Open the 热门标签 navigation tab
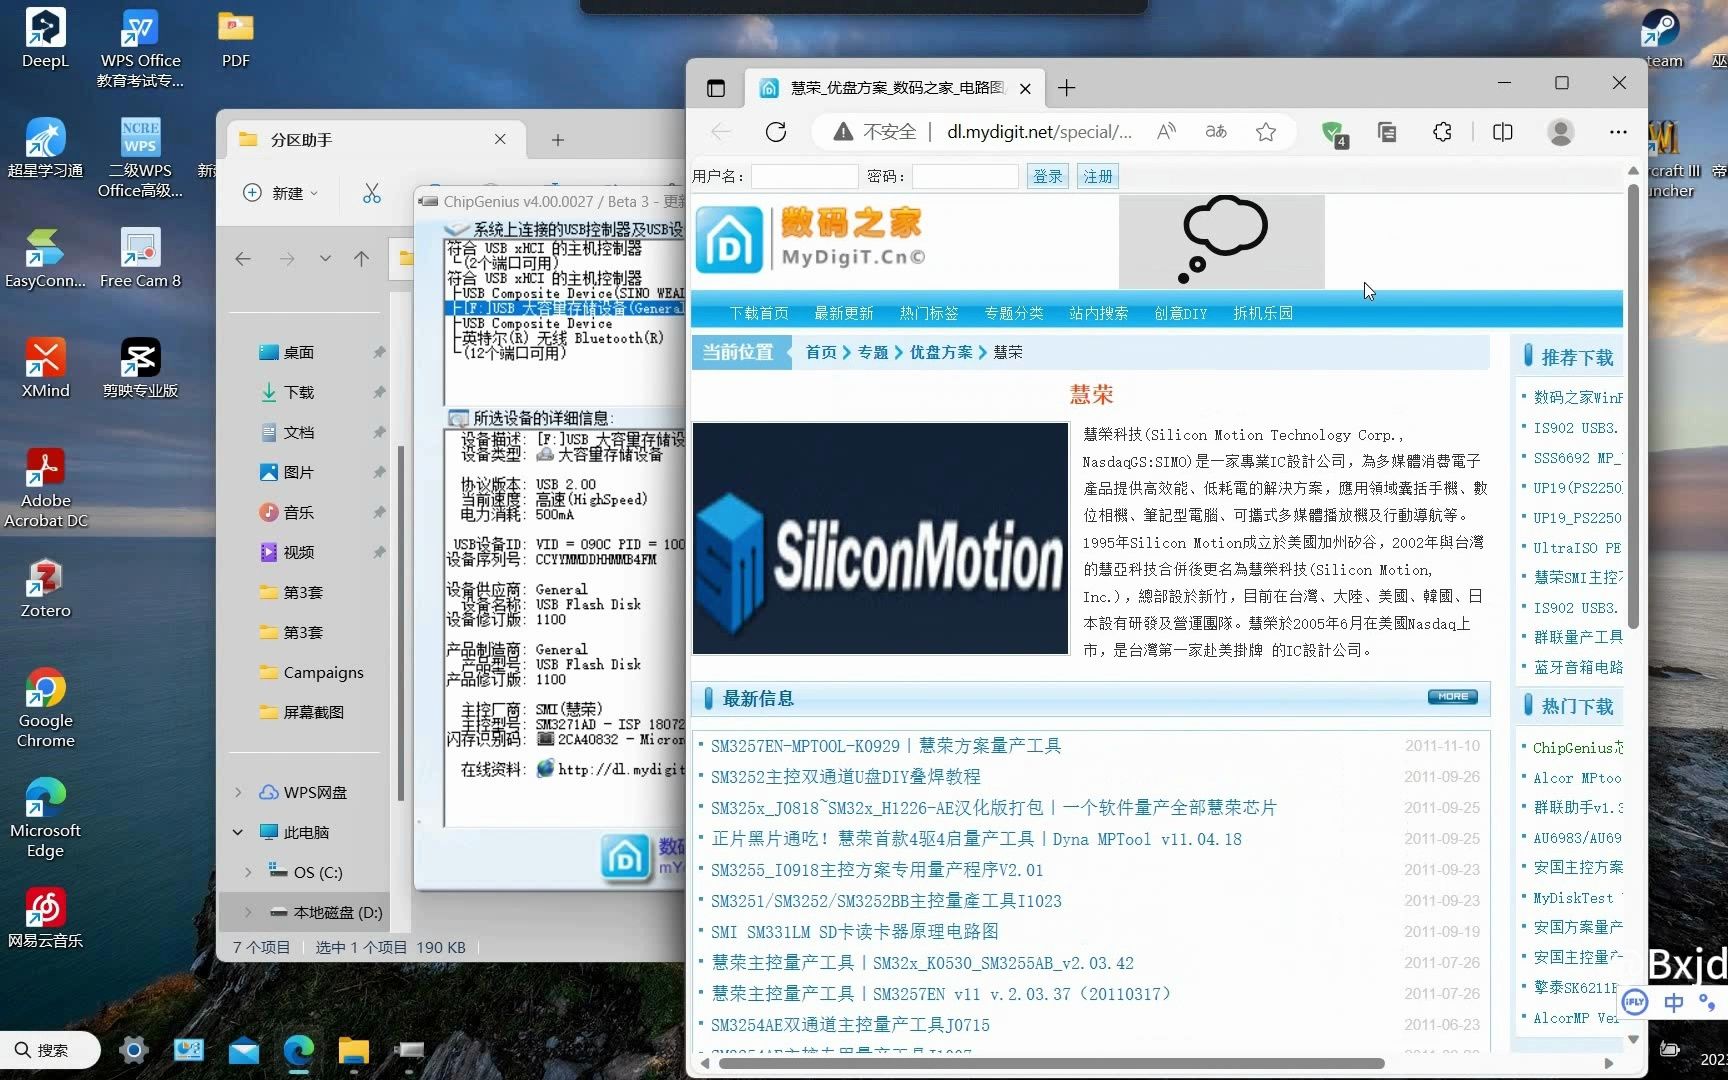 pyautogui.click(x=929, y=313)
